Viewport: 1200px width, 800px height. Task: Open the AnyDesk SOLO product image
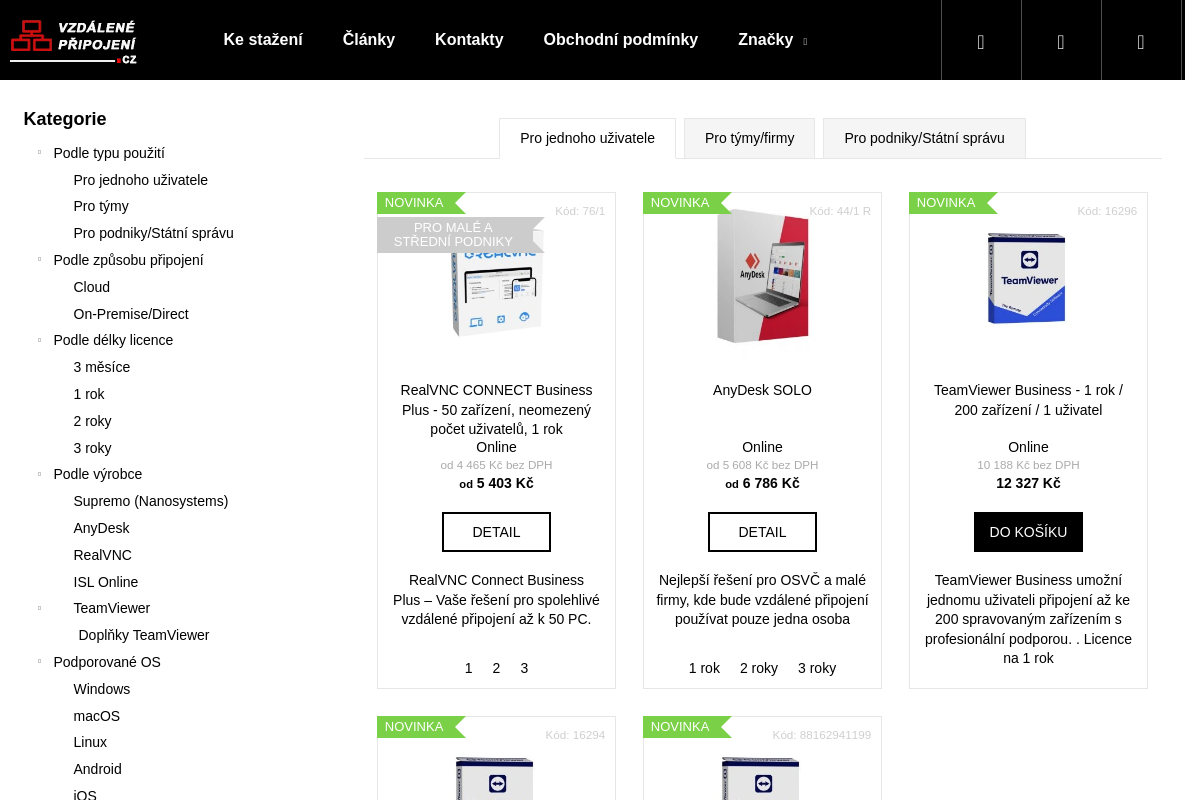[763, 277]
